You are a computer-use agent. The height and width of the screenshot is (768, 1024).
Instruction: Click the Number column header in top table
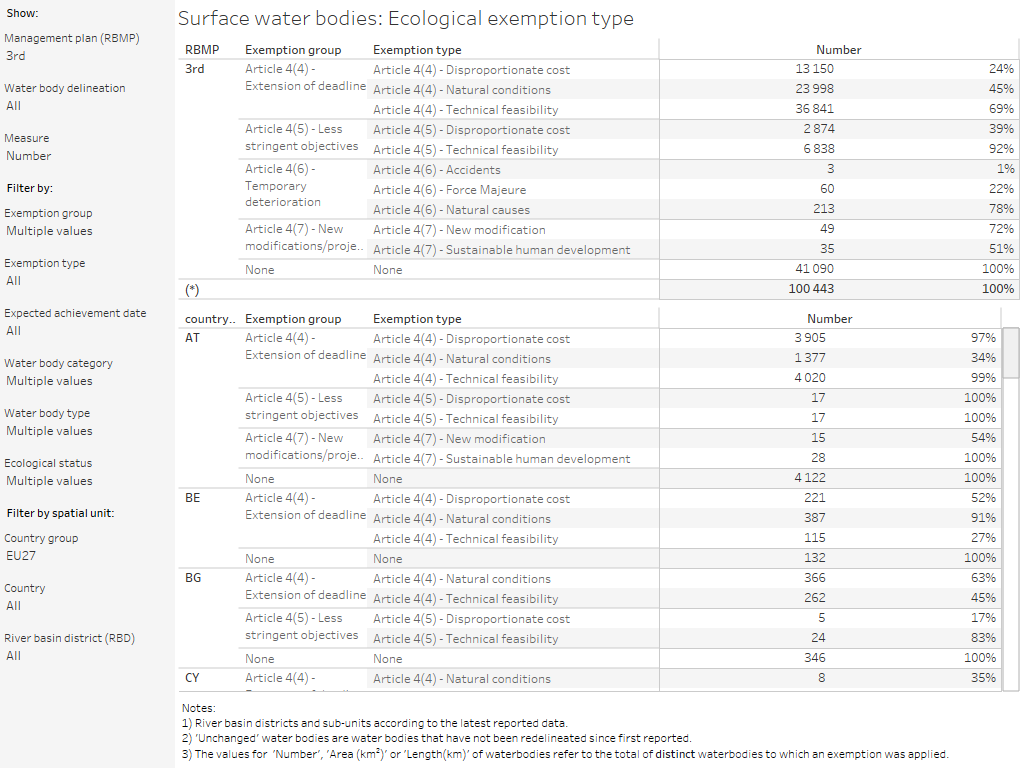coord(839,50)
